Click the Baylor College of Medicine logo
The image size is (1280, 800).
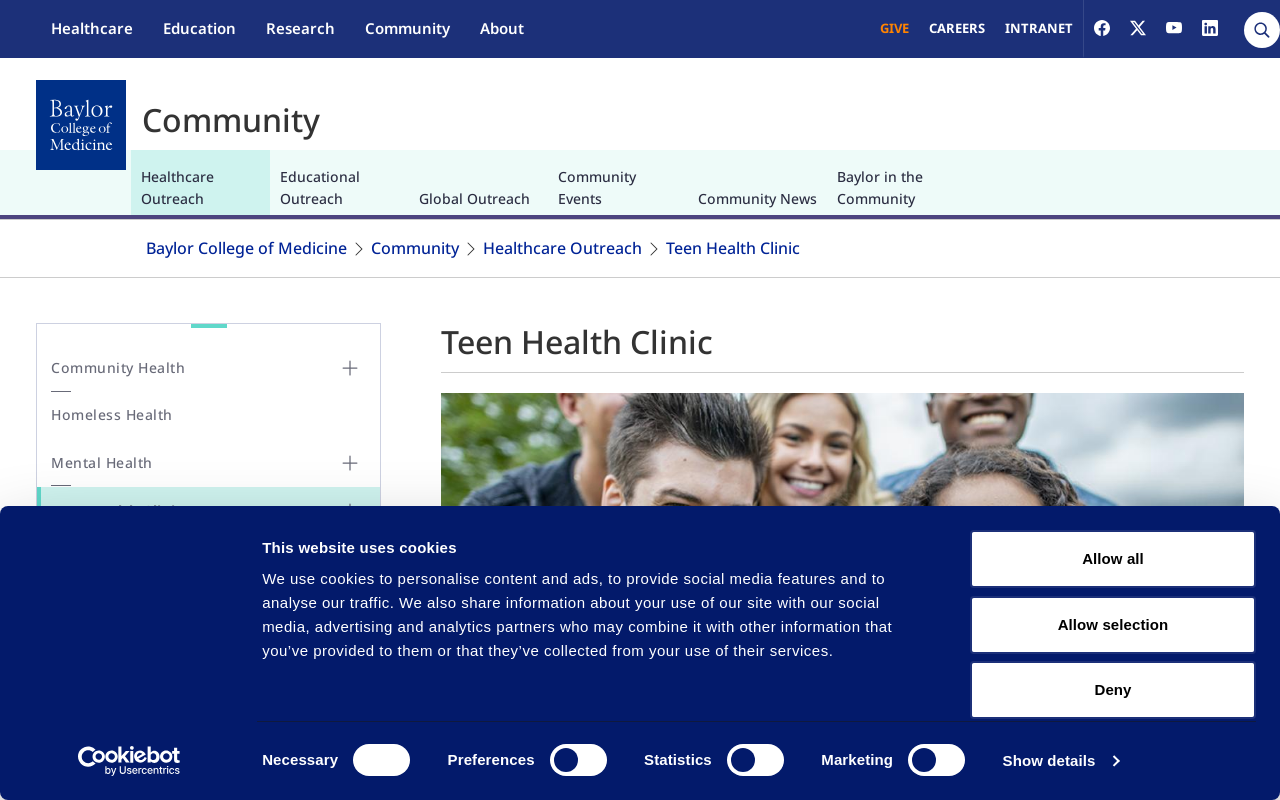(x=81, y=125)
